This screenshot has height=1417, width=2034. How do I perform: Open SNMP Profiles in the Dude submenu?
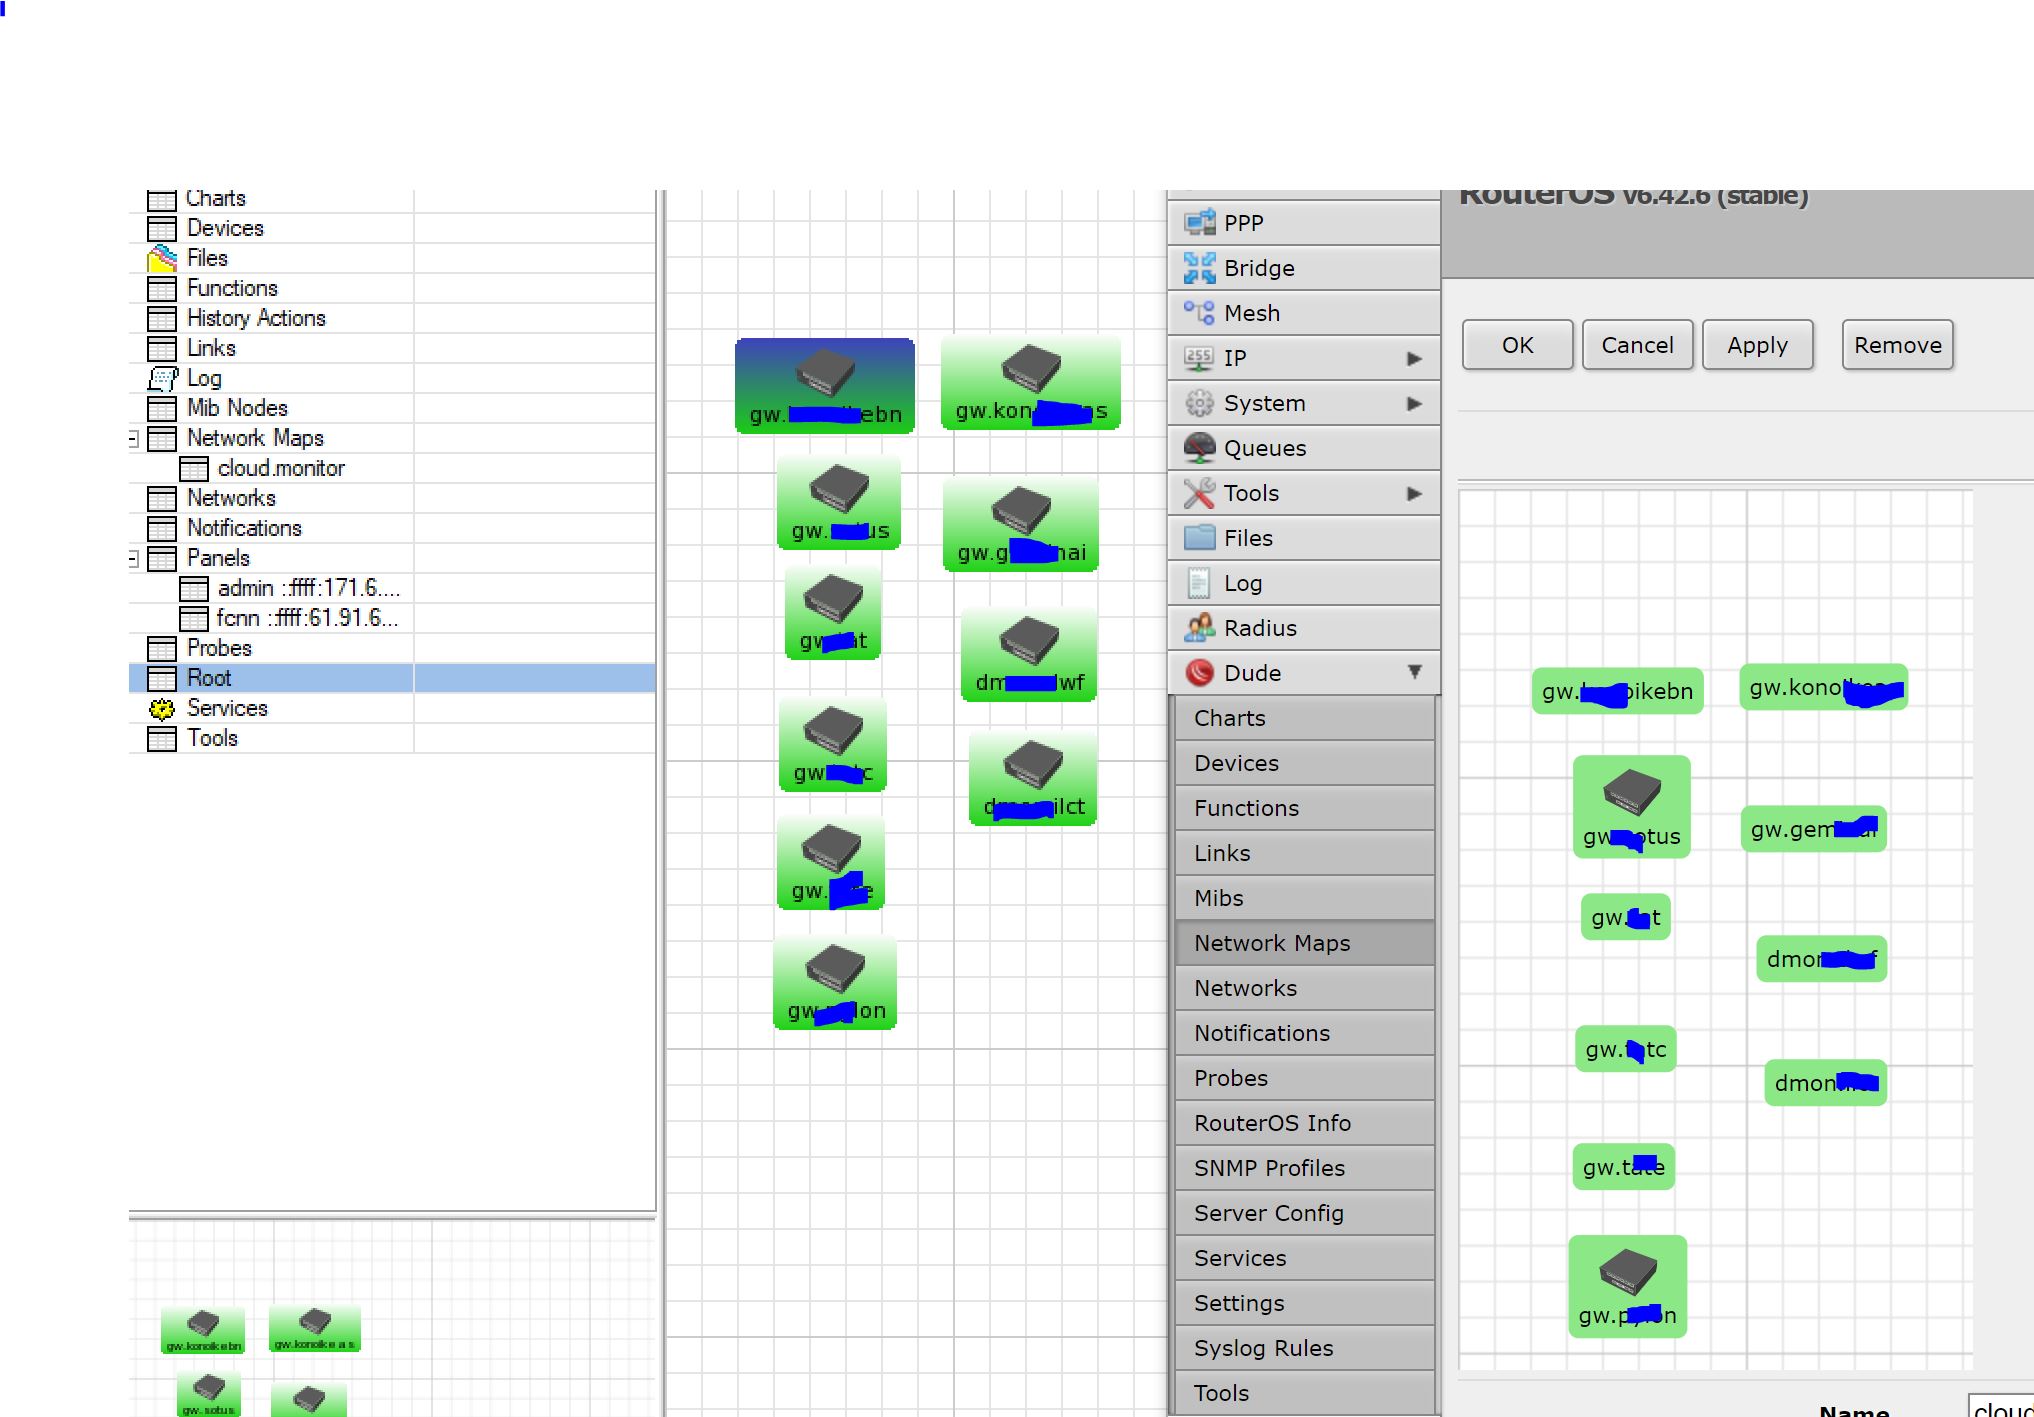click(x=1305, y=1168)
